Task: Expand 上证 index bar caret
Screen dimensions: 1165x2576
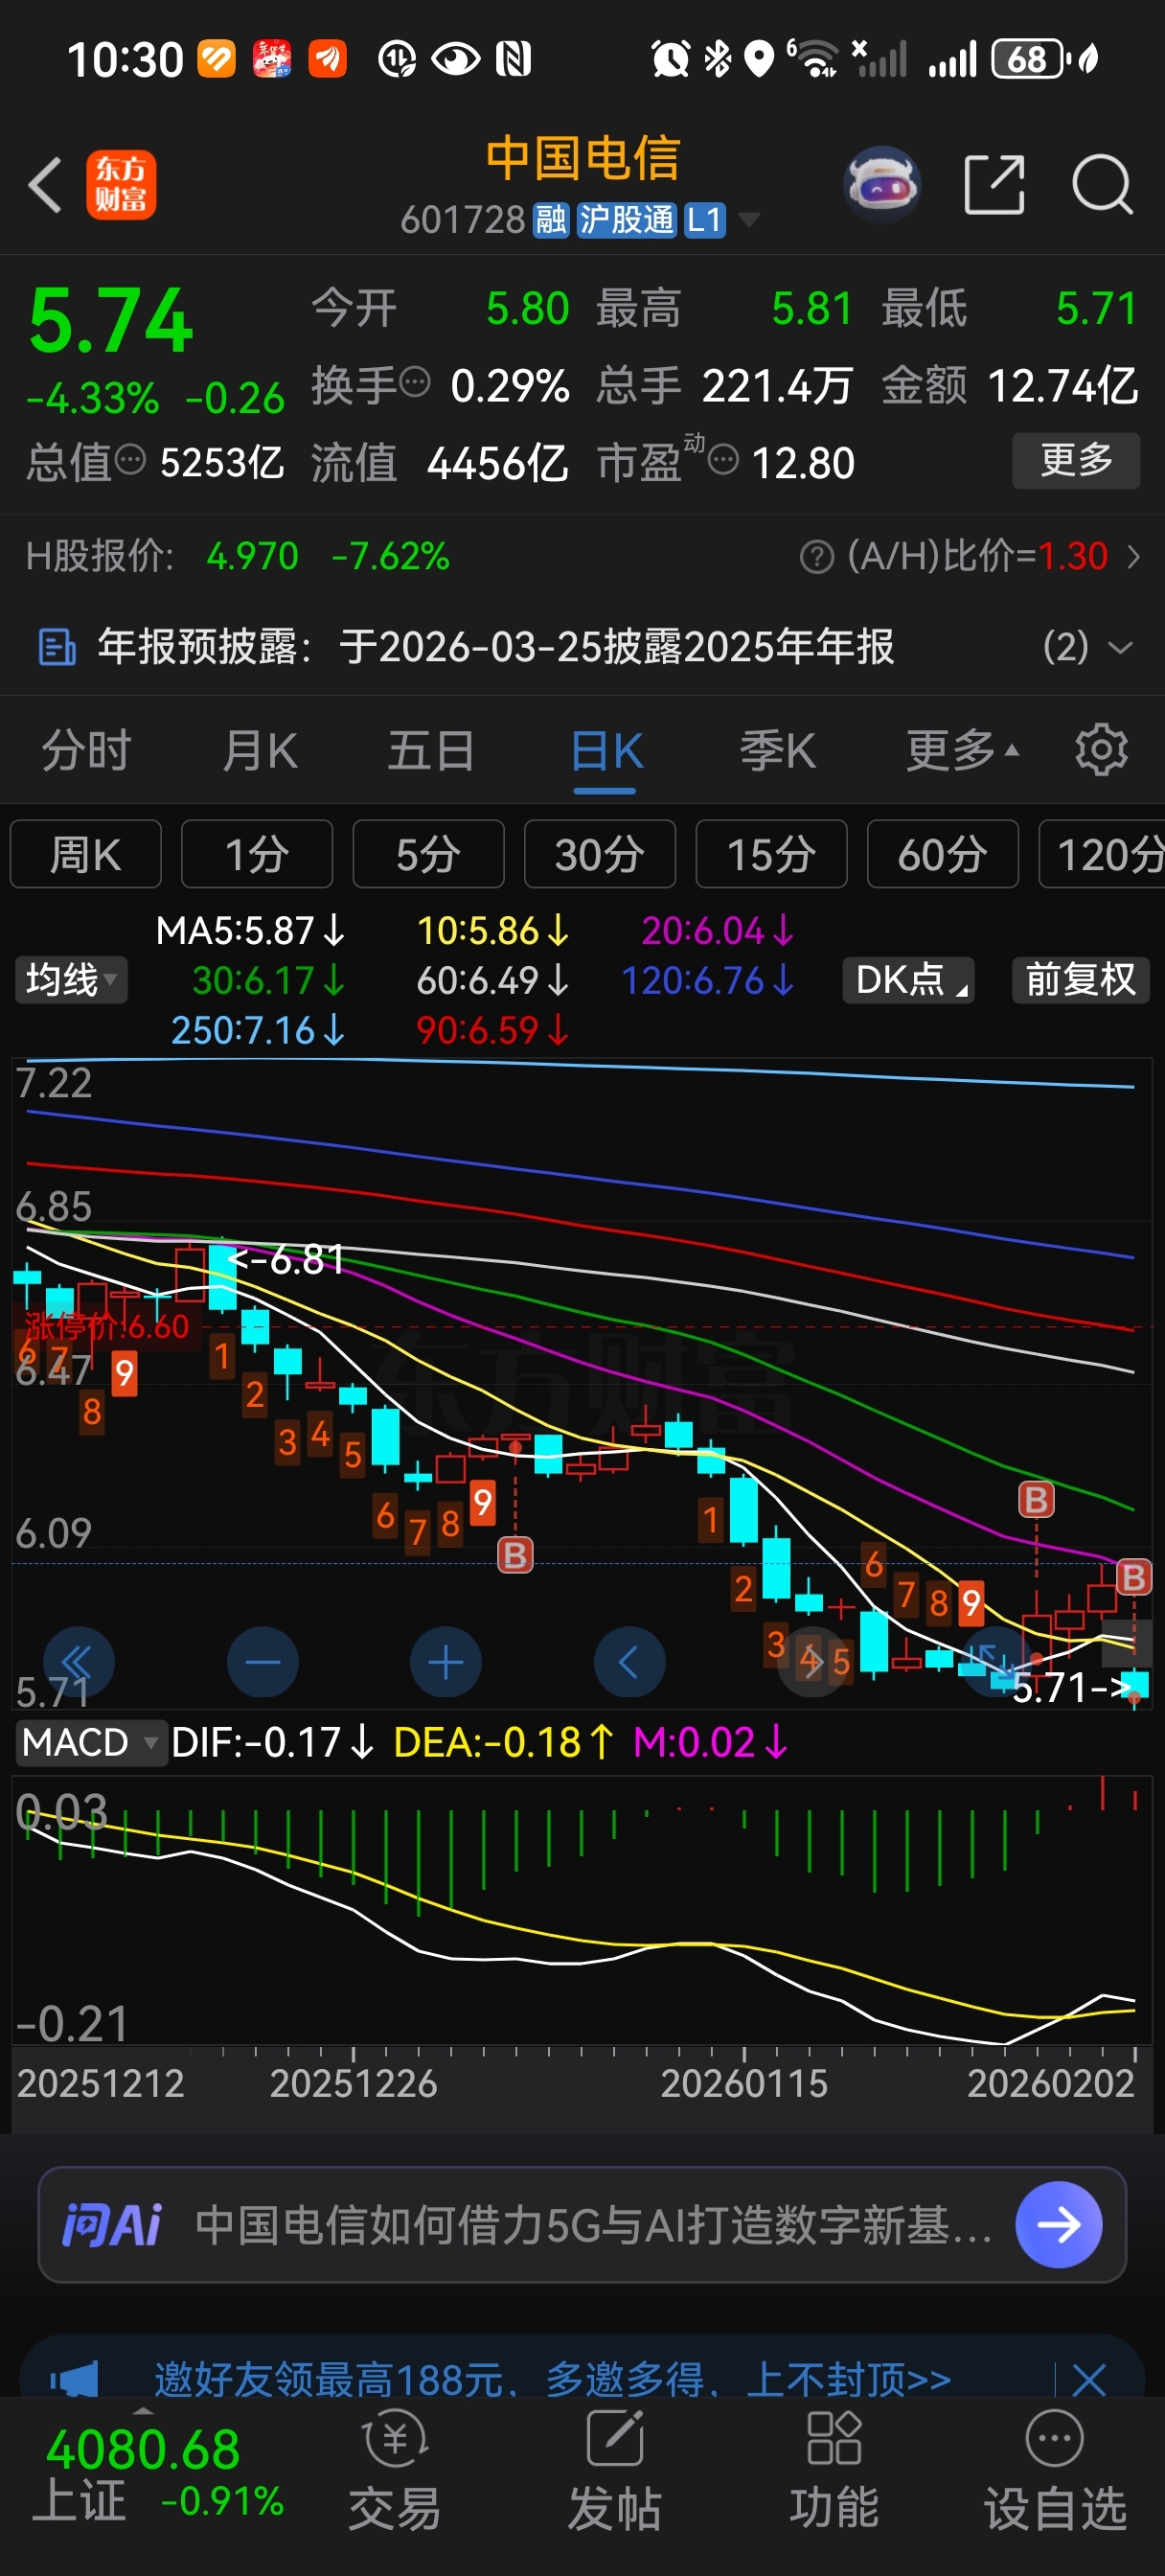Action: (x=143, y=2410)
